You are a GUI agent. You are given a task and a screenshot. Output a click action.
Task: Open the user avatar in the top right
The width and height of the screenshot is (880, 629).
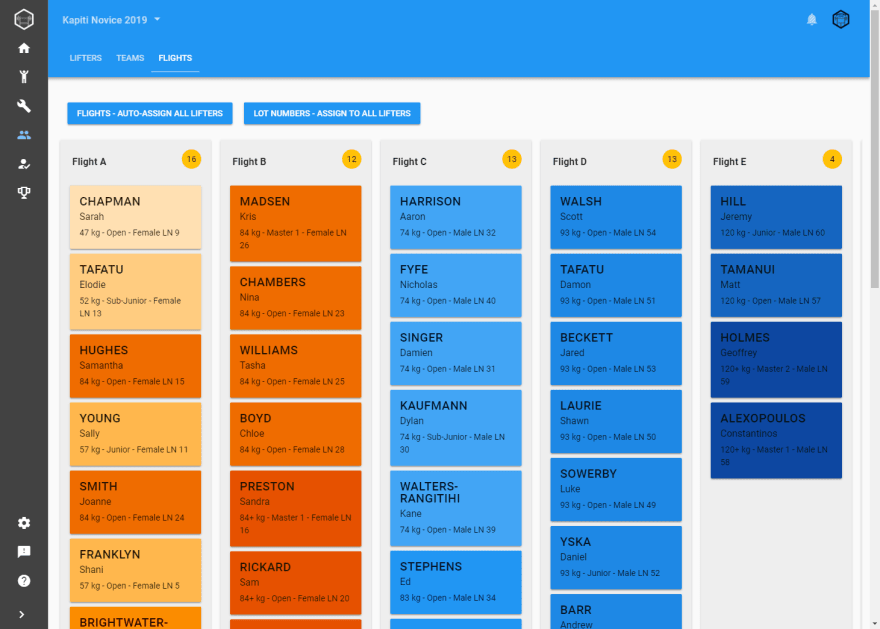841,20
